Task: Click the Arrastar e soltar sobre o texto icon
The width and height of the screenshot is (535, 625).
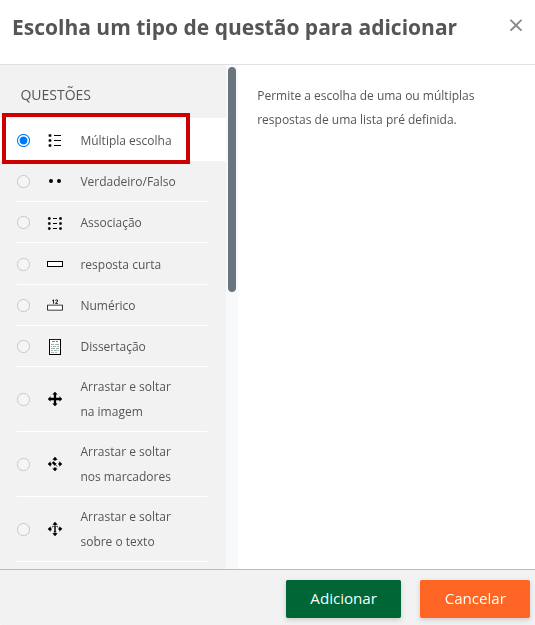Action: pos(55,529)
